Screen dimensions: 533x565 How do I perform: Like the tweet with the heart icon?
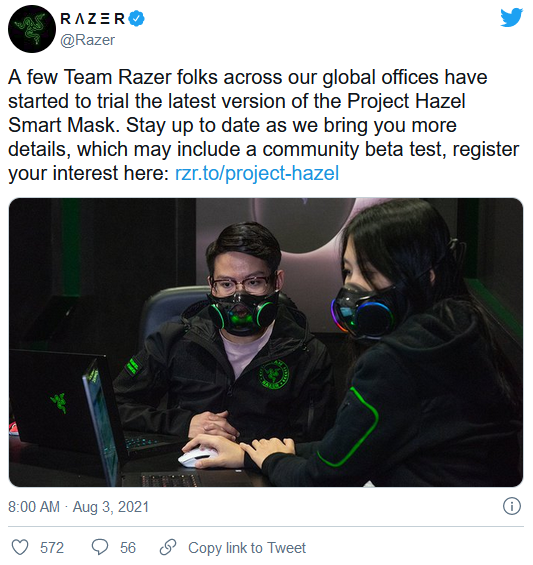tap(20, 548)
